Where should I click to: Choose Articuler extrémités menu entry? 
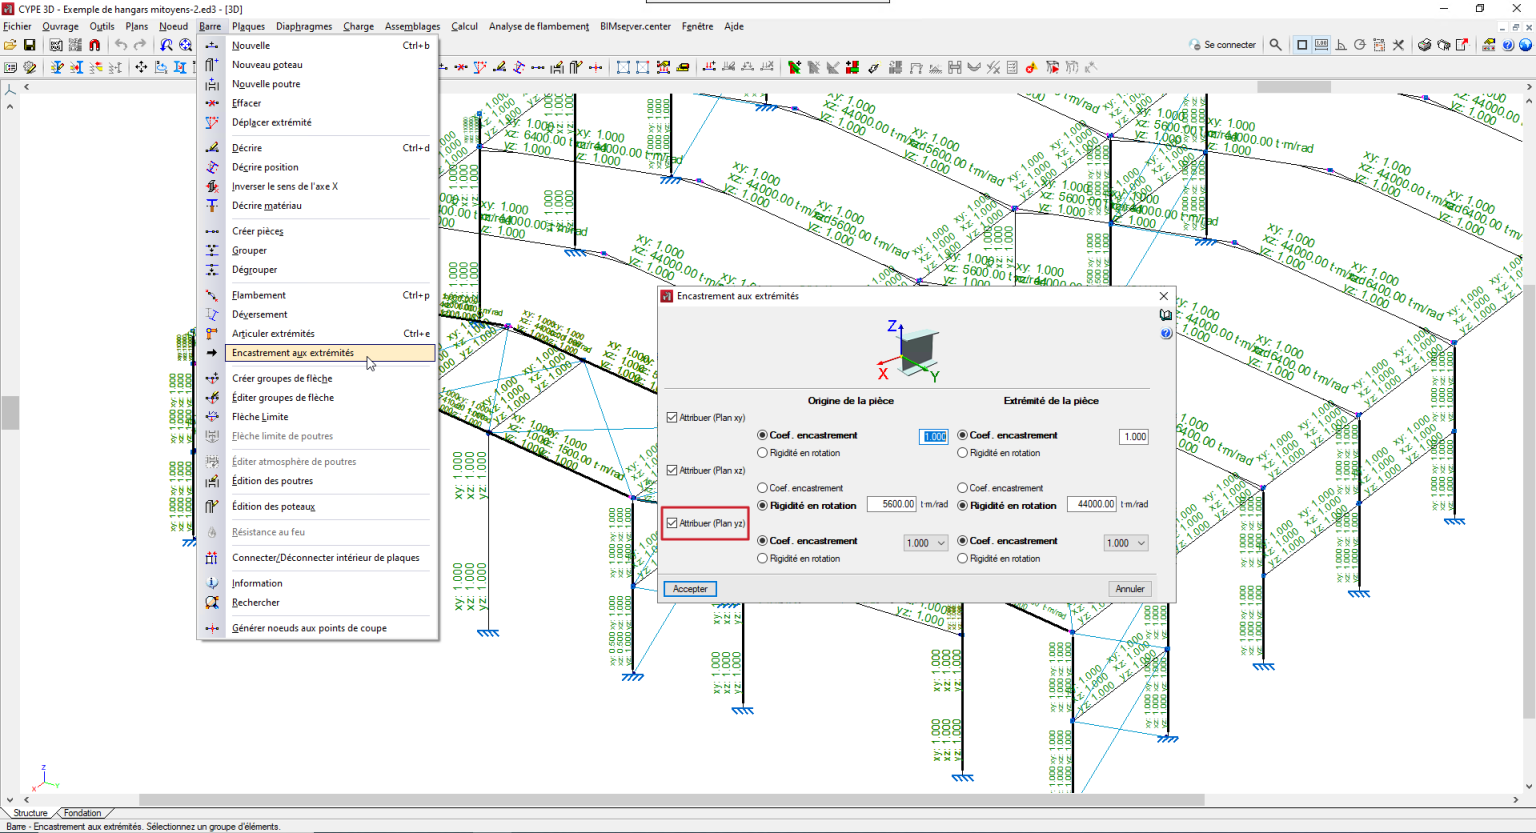[x=273, y=334]
